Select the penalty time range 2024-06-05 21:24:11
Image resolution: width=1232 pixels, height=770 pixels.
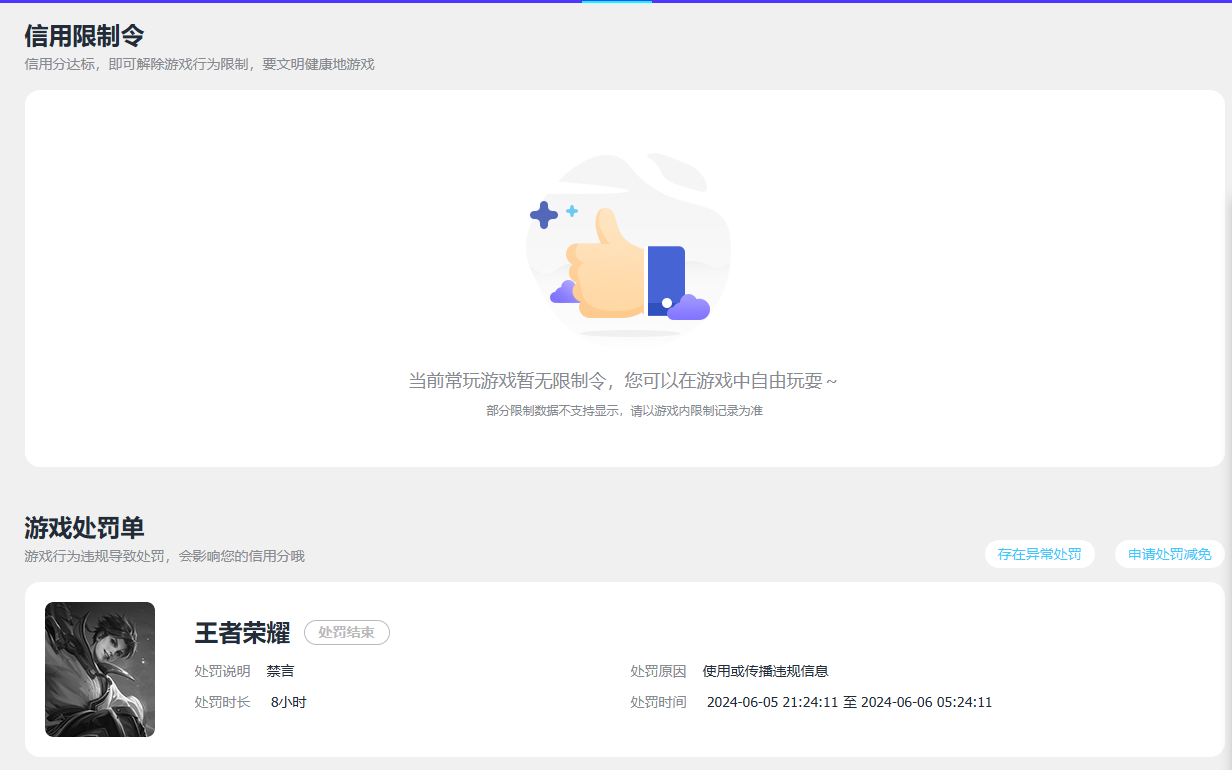[849, 703]
